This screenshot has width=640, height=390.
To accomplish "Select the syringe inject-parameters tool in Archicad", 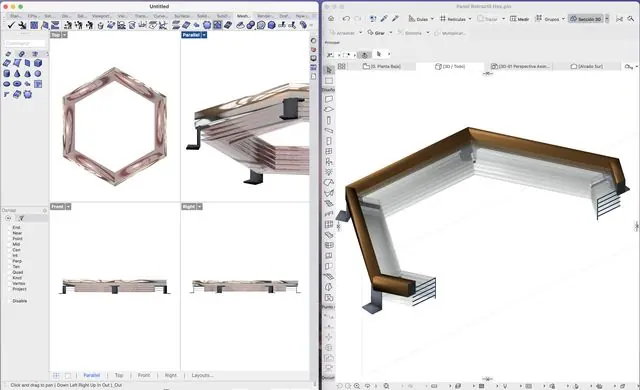I will pos(395,18).
